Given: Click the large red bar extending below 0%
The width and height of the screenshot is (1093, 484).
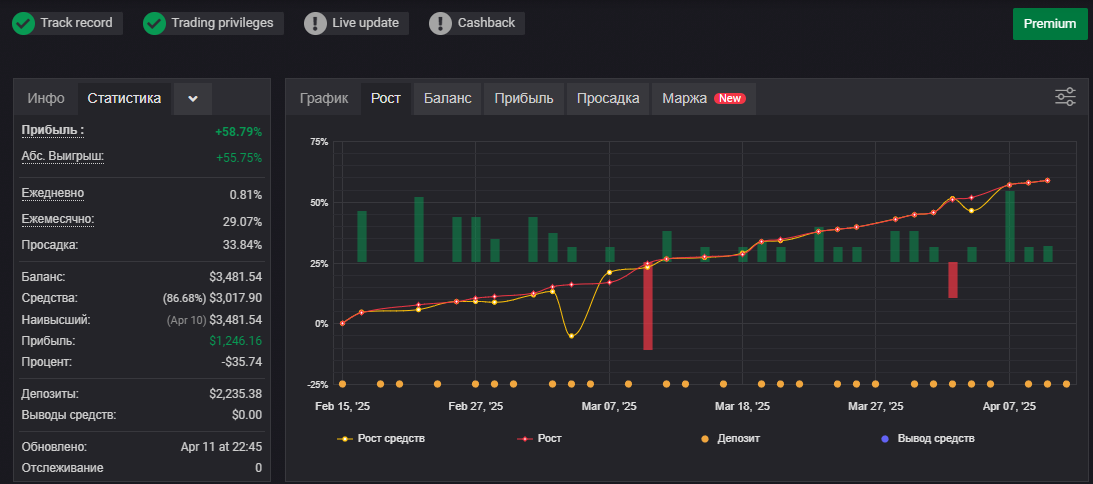Looking at the screenshot, I should [648, 305].
